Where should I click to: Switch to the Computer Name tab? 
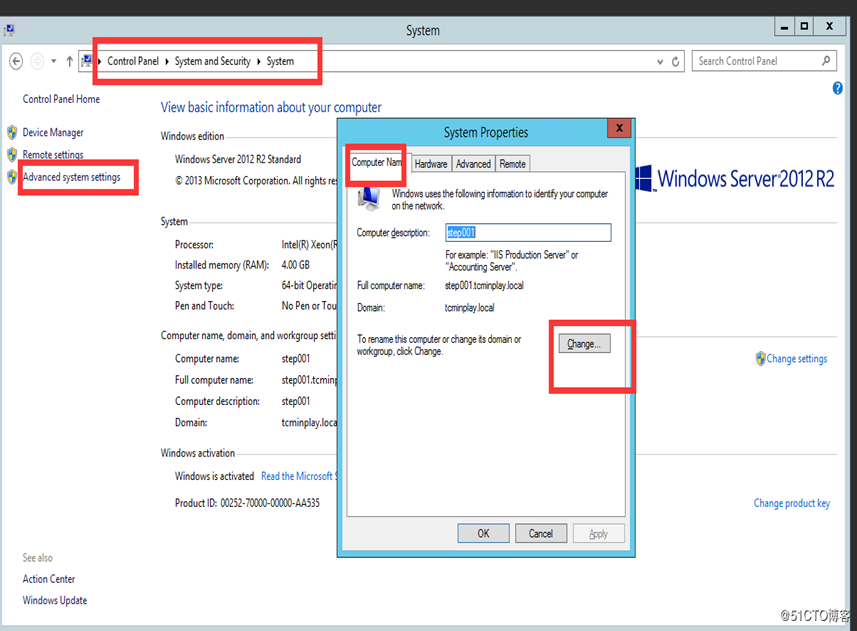[377, 162]
